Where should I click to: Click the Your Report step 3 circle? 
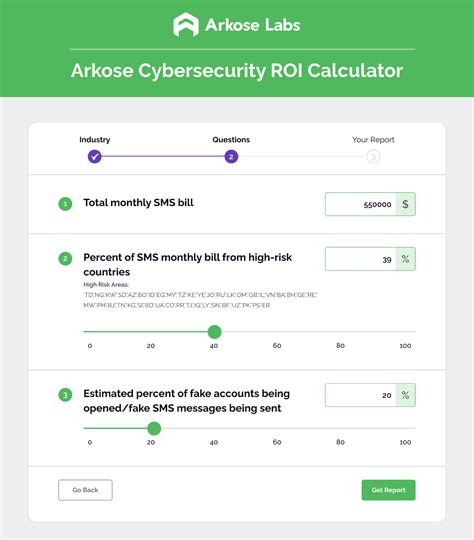(373, 157)
